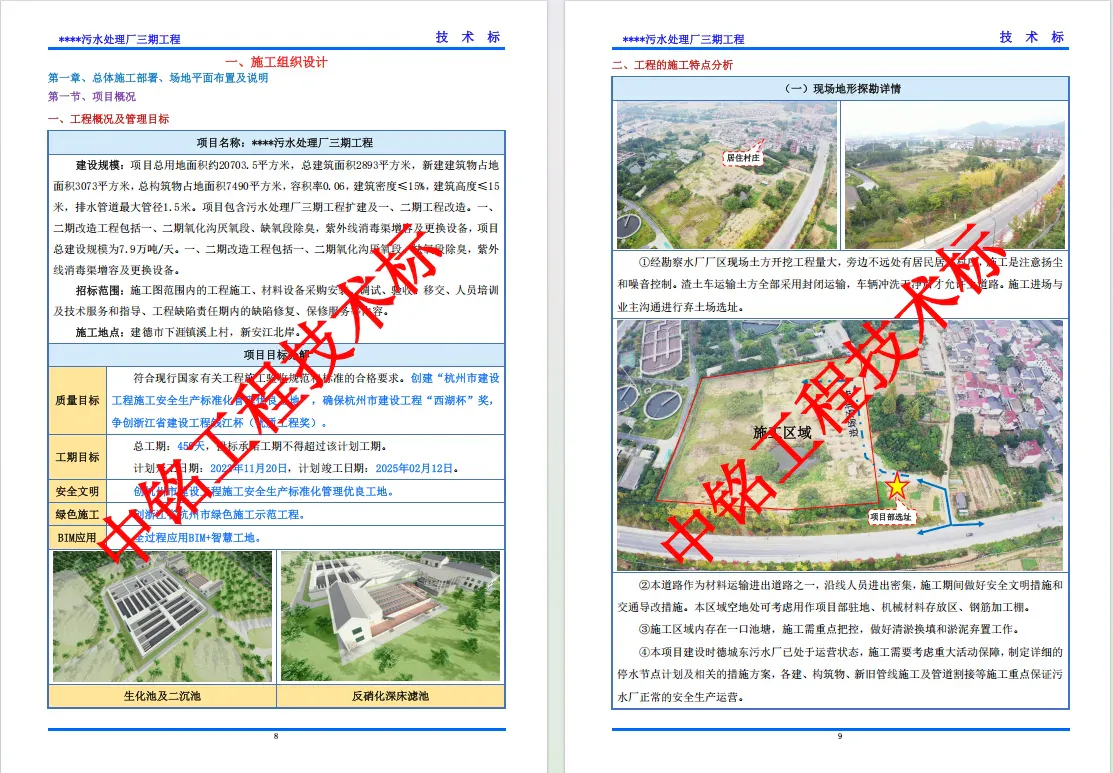
Task: Click the line ③施工区域内存在一口池塘
Action: pos(829,629)
